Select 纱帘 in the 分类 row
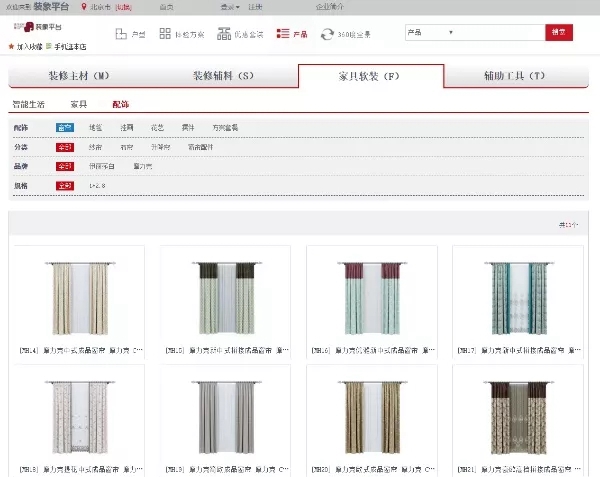The image size is (600, 477). click(95, 147)
